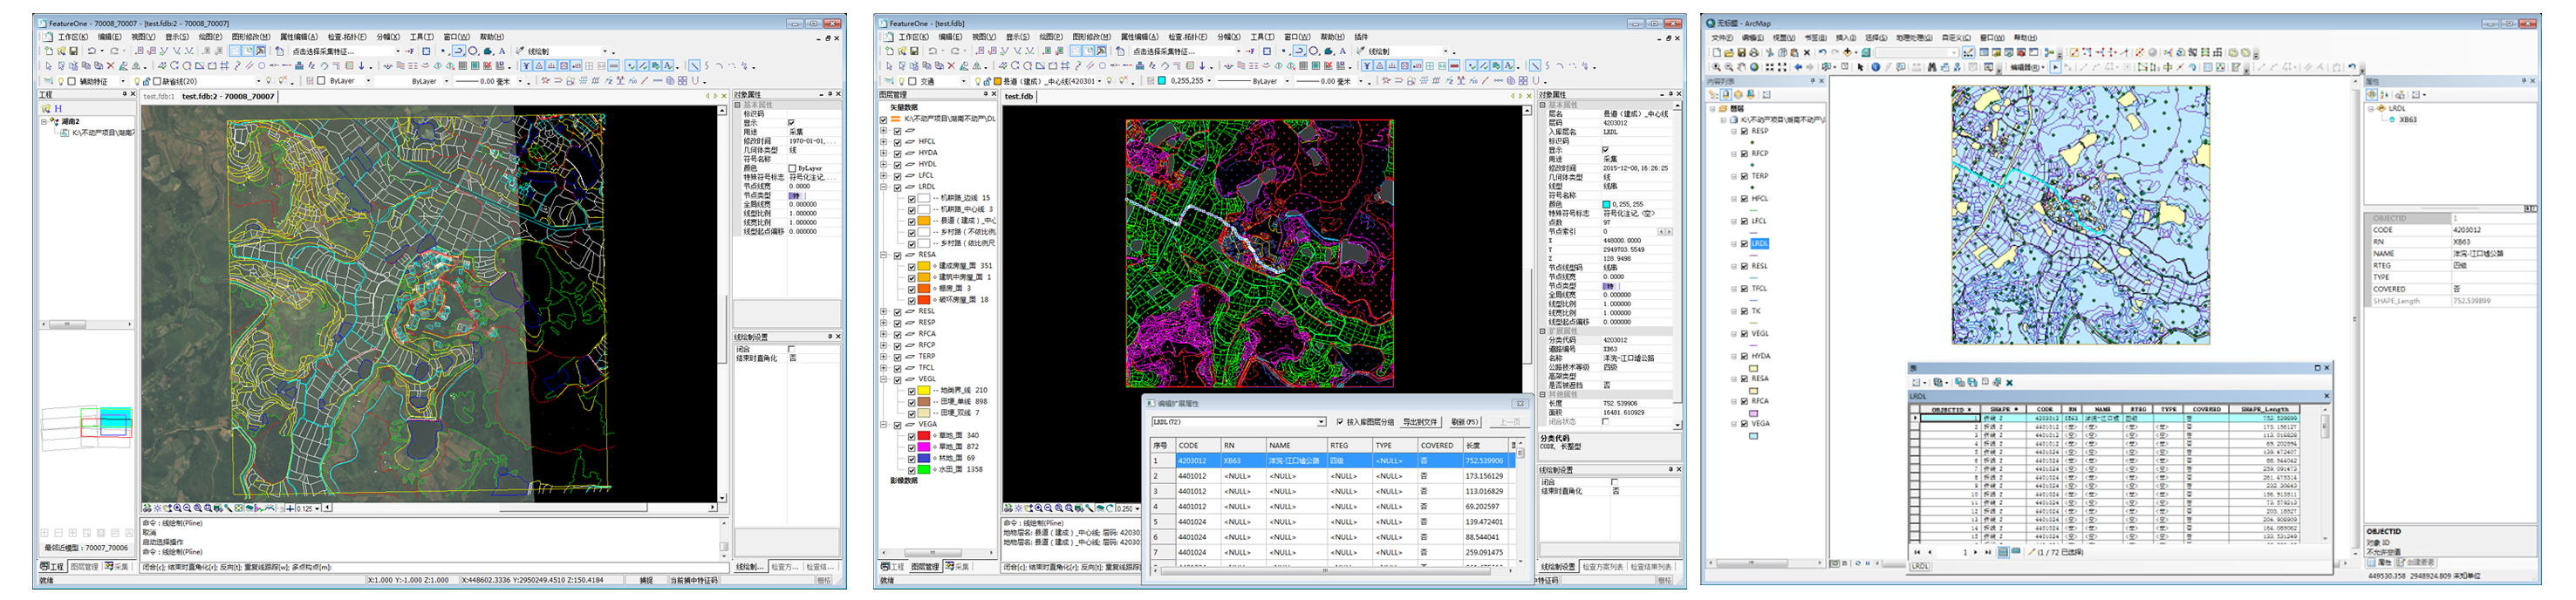Click Full Extent globe in ArcMap
The height and width of the screenshot is (600, 2576).
[x=1755, y=68]
